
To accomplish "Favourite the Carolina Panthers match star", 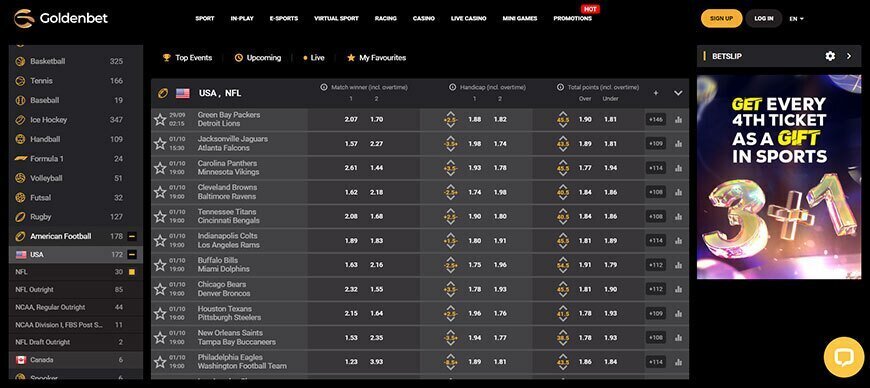I will 160,168.
